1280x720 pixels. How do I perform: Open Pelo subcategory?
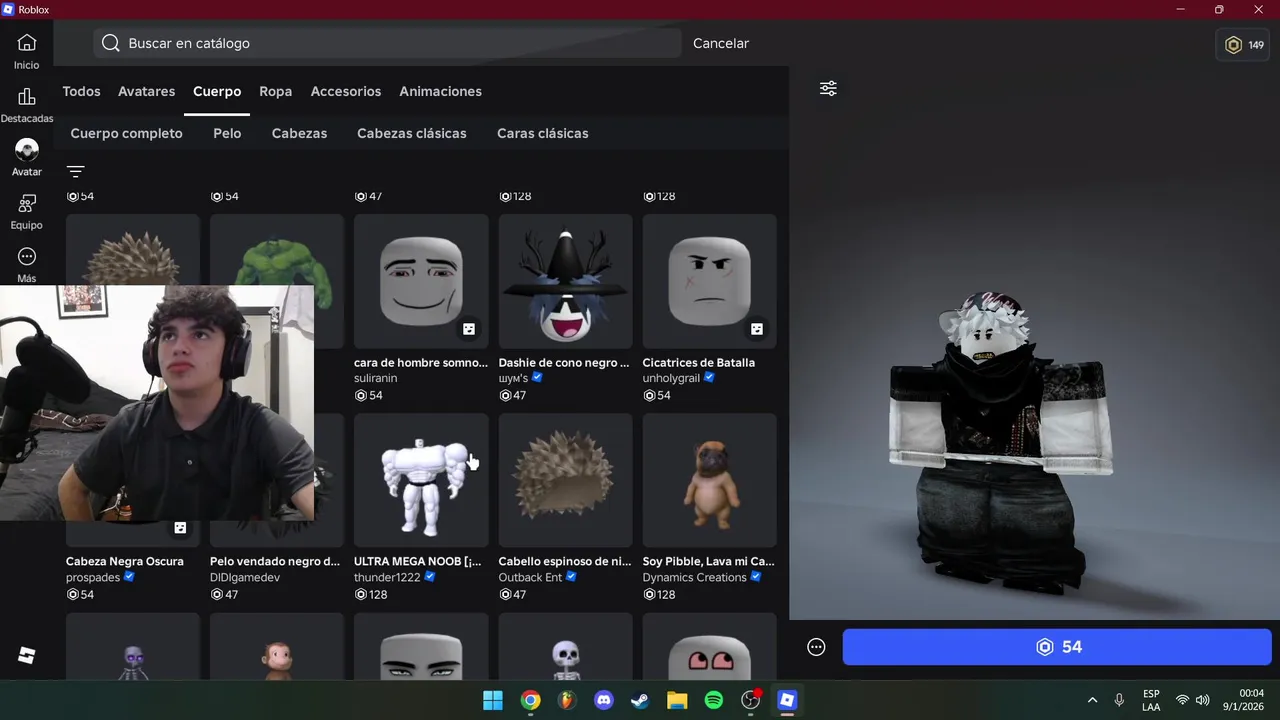pyautogui.click(x=227, y=133)
